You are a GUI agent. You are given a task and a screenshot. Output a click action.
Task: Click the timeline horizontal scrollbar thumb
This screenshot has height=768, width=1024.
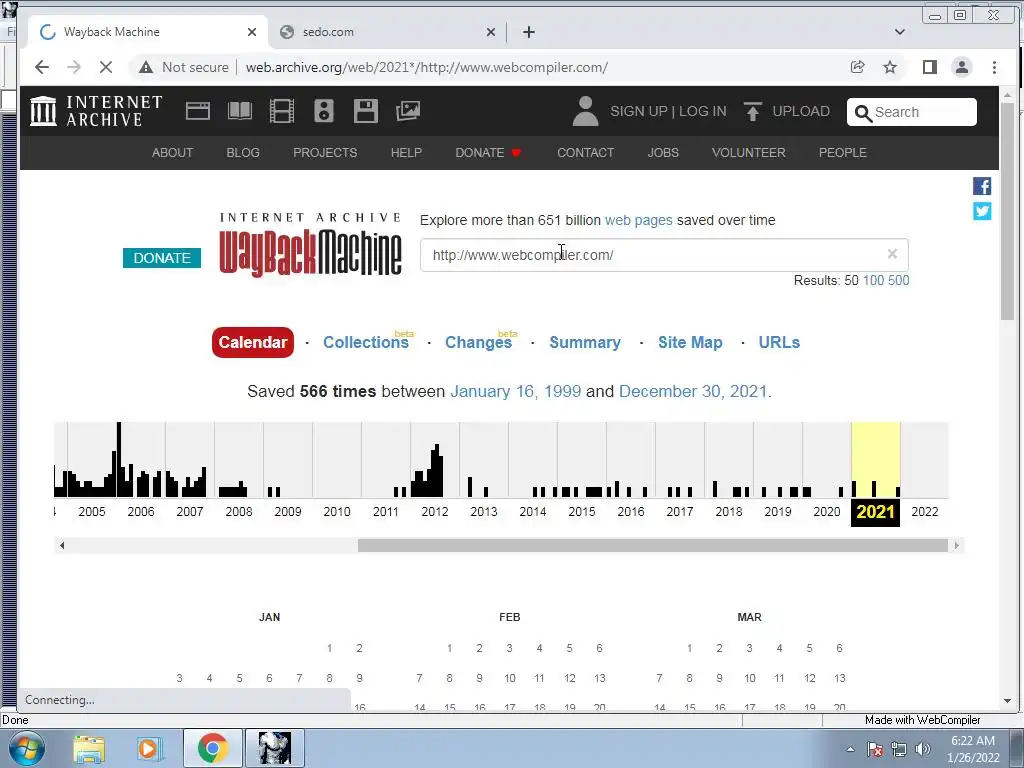[x=652, y=545]
